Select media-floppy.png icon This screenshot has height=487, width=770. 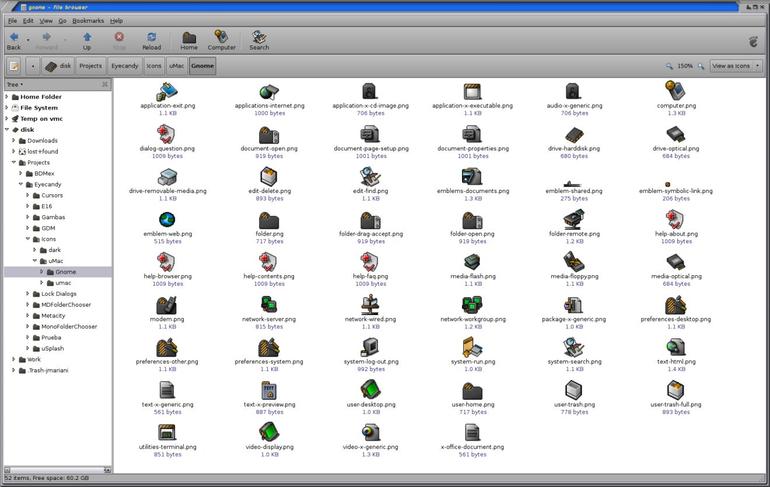coord(574,262)
